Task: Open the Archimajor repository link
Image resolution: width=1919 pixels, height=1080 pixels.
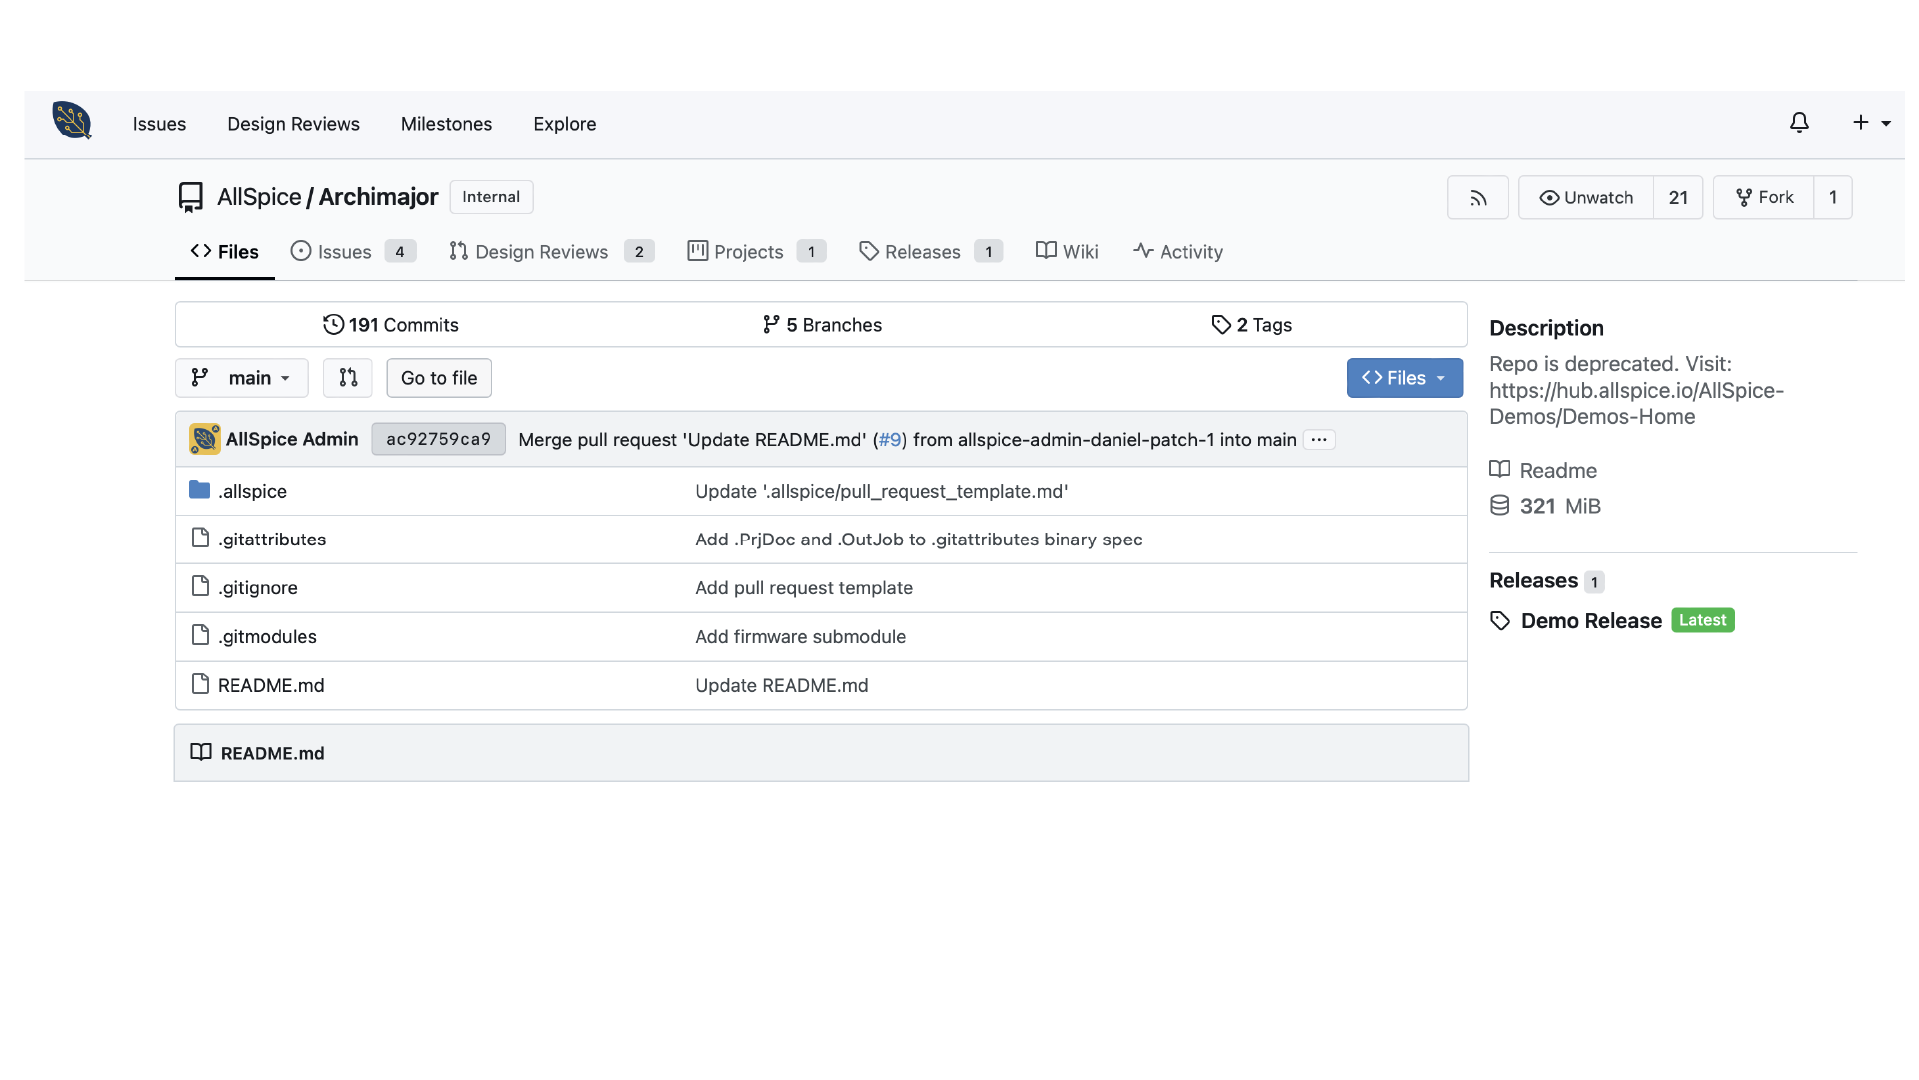Action: tap(378, 197)
